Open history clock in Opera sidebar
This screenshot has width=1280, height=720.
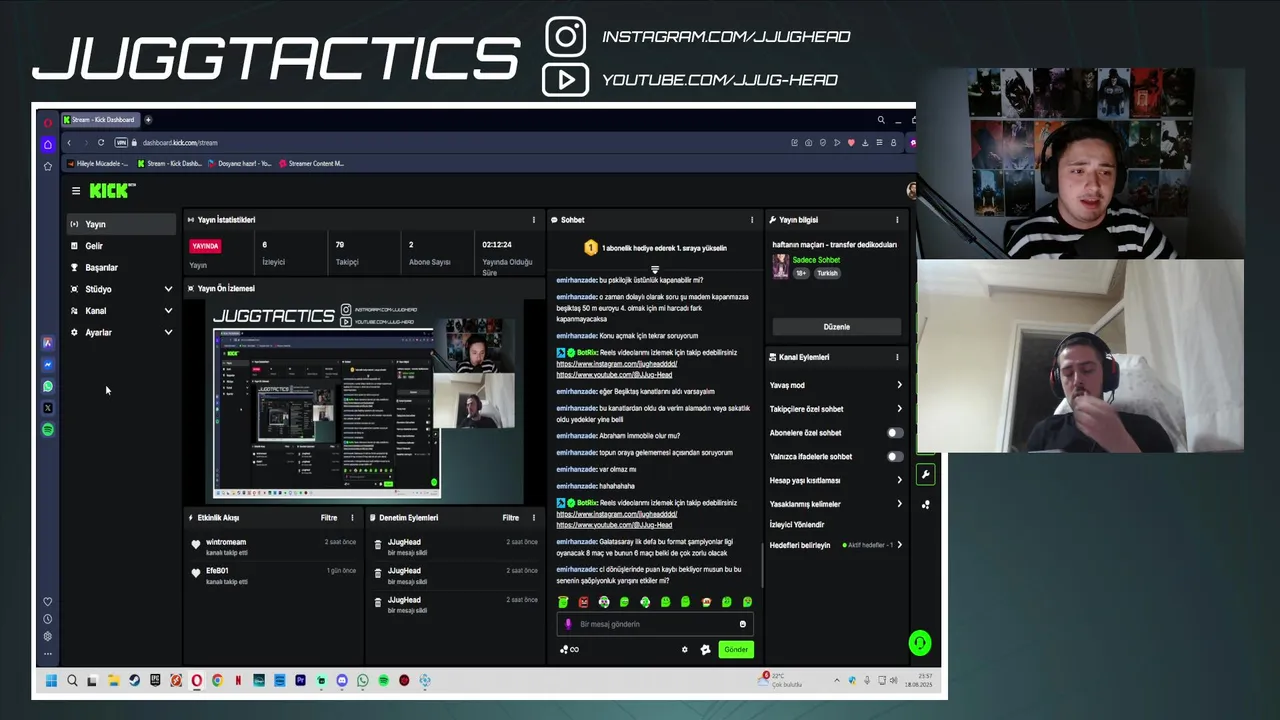pyautogui.click(x=47, y=619)
